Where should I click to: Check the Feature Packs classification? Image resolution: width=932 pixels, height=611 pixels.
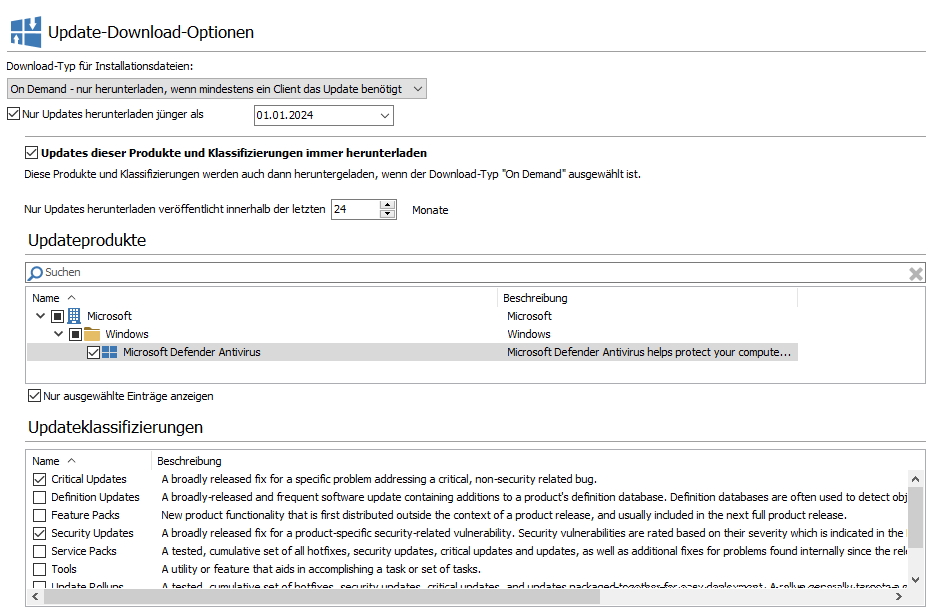click(x=39, y=516)
